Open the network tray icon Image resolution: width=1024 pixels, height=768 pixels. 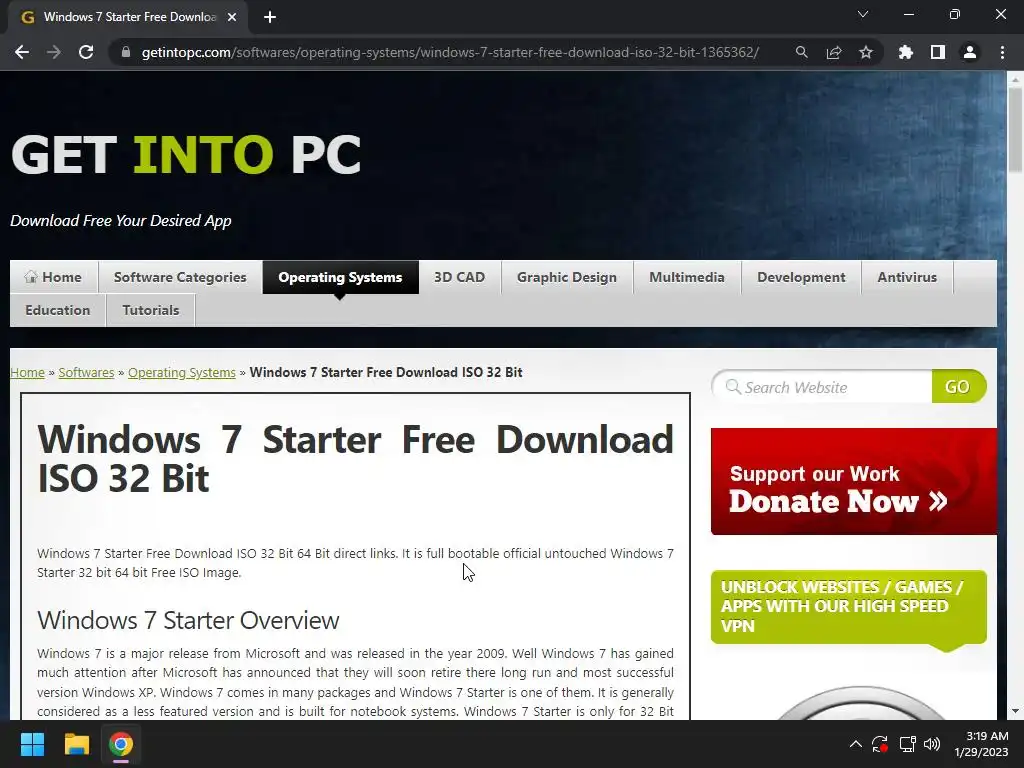[907, 744]
